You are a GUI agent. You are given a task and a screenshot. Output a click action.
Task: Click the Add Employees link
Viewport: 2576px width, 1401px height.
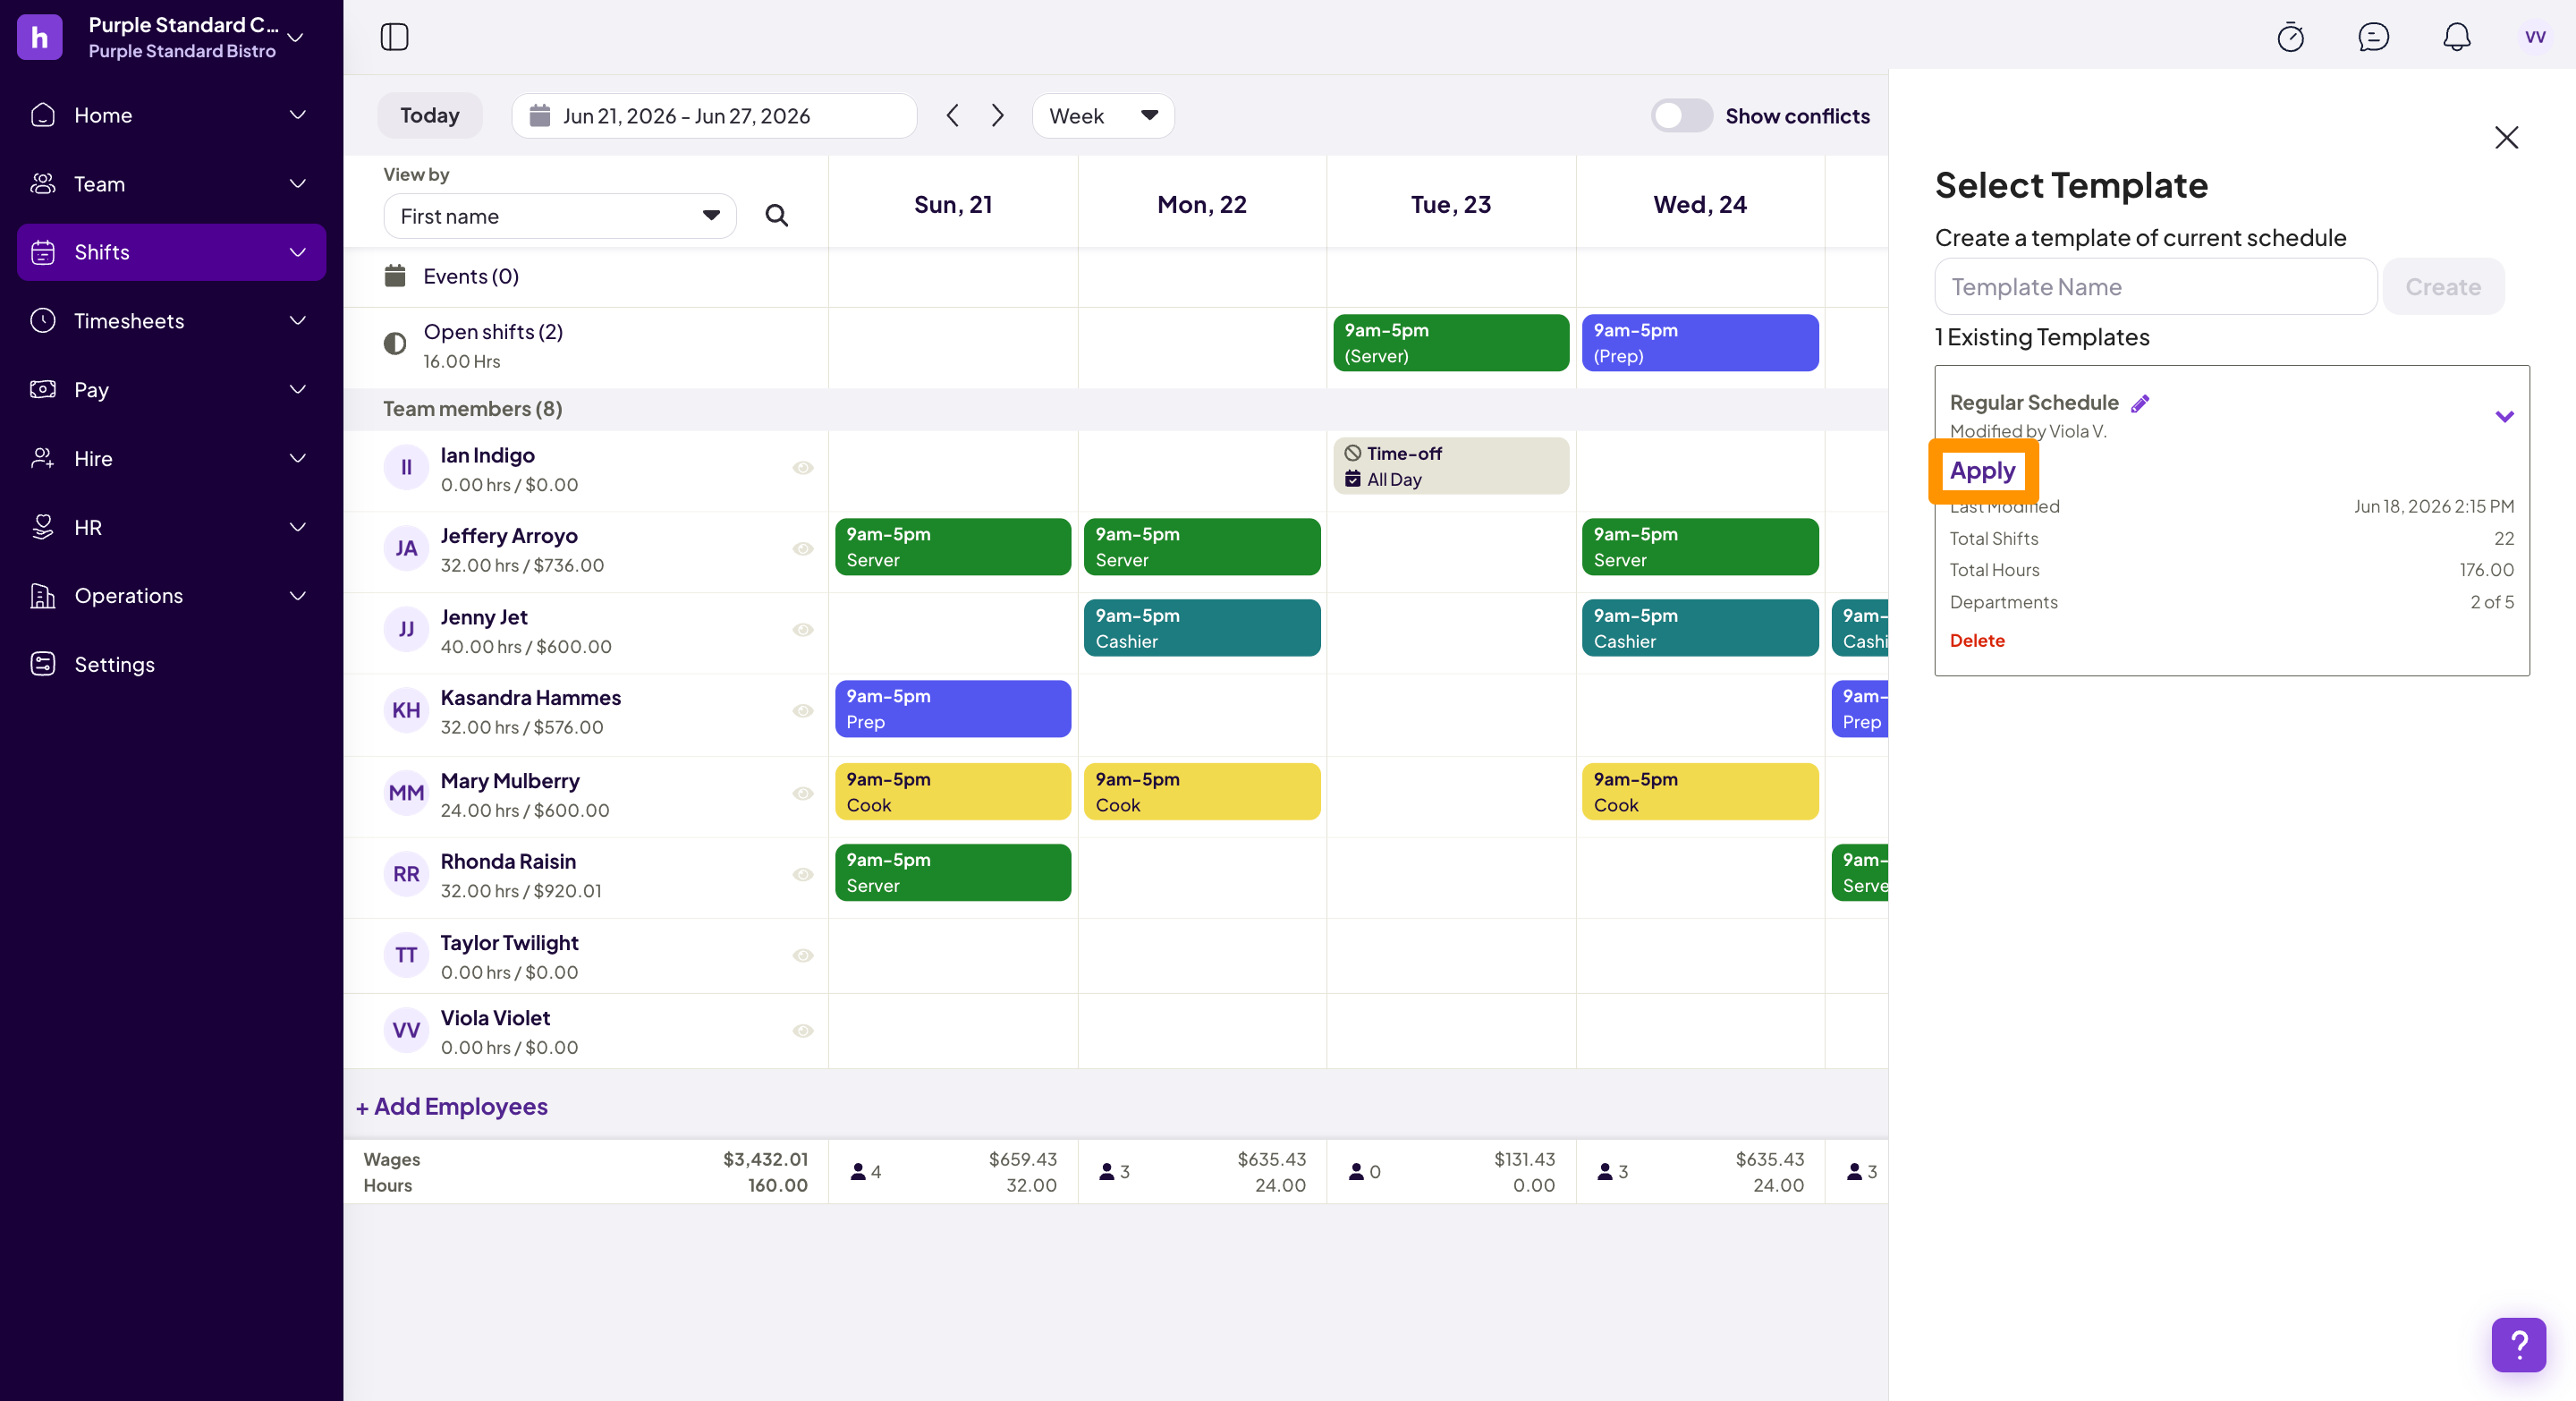pos(451,1106)
